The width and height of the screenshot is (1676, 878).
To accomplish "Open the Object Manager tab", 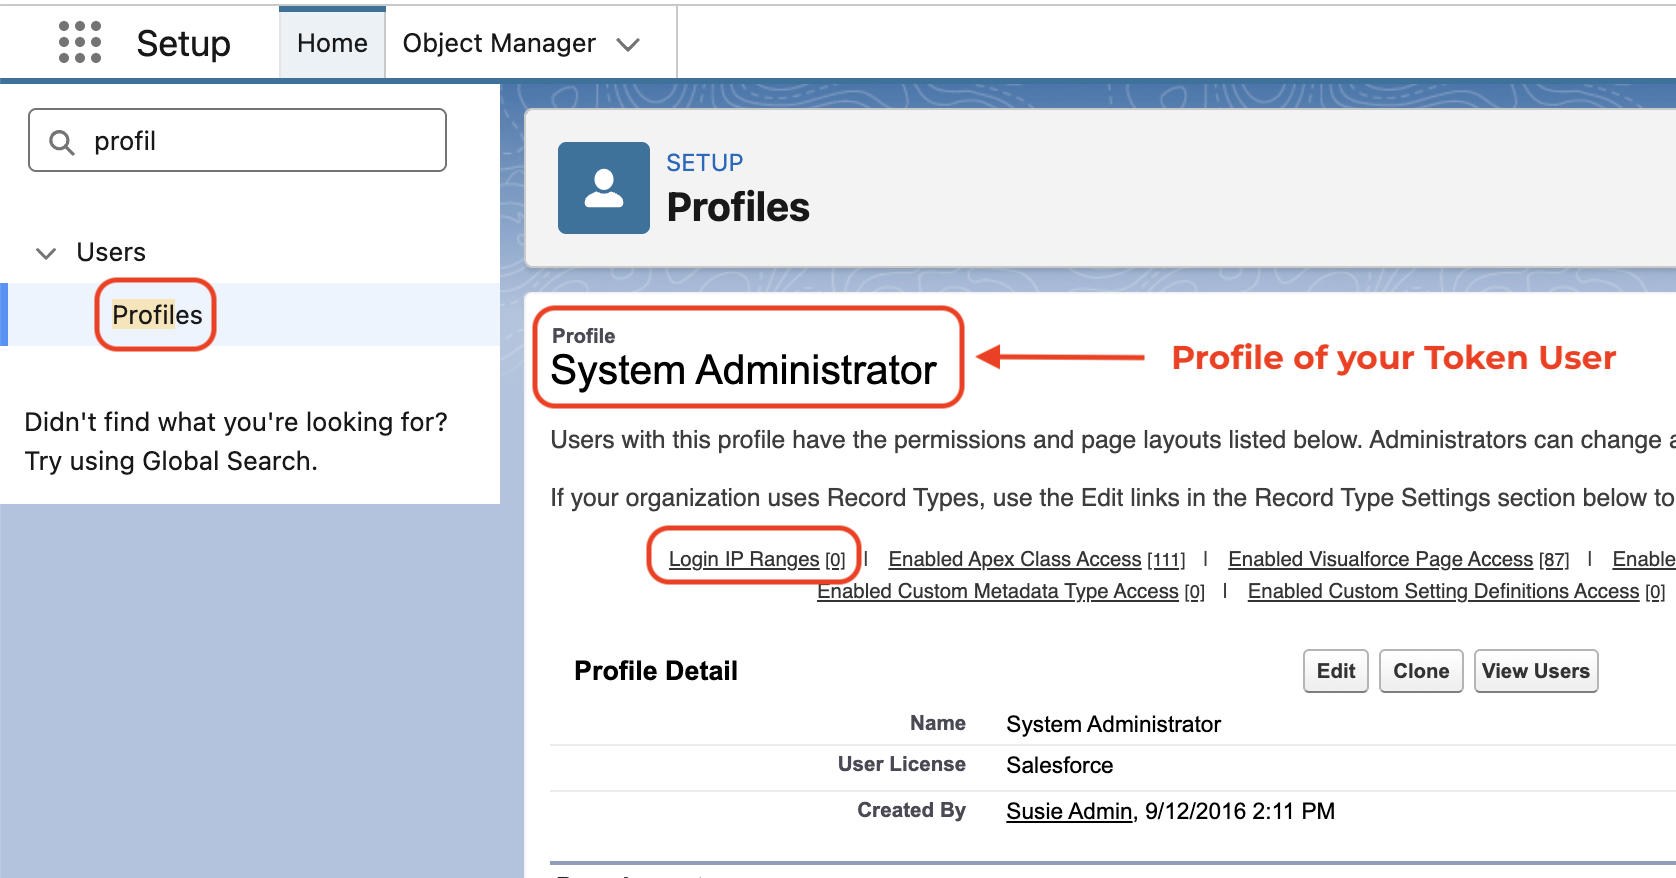I will click(499, 43).
